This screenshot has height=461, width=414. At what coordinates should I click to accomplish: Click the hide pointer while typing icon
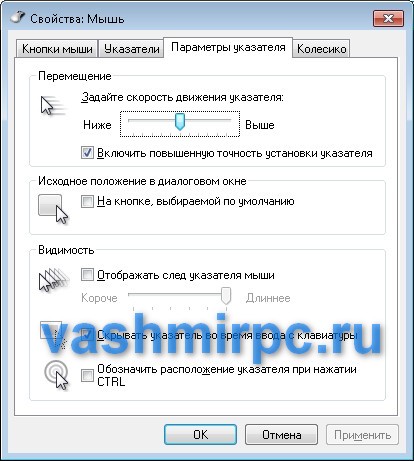pos(53,334)
